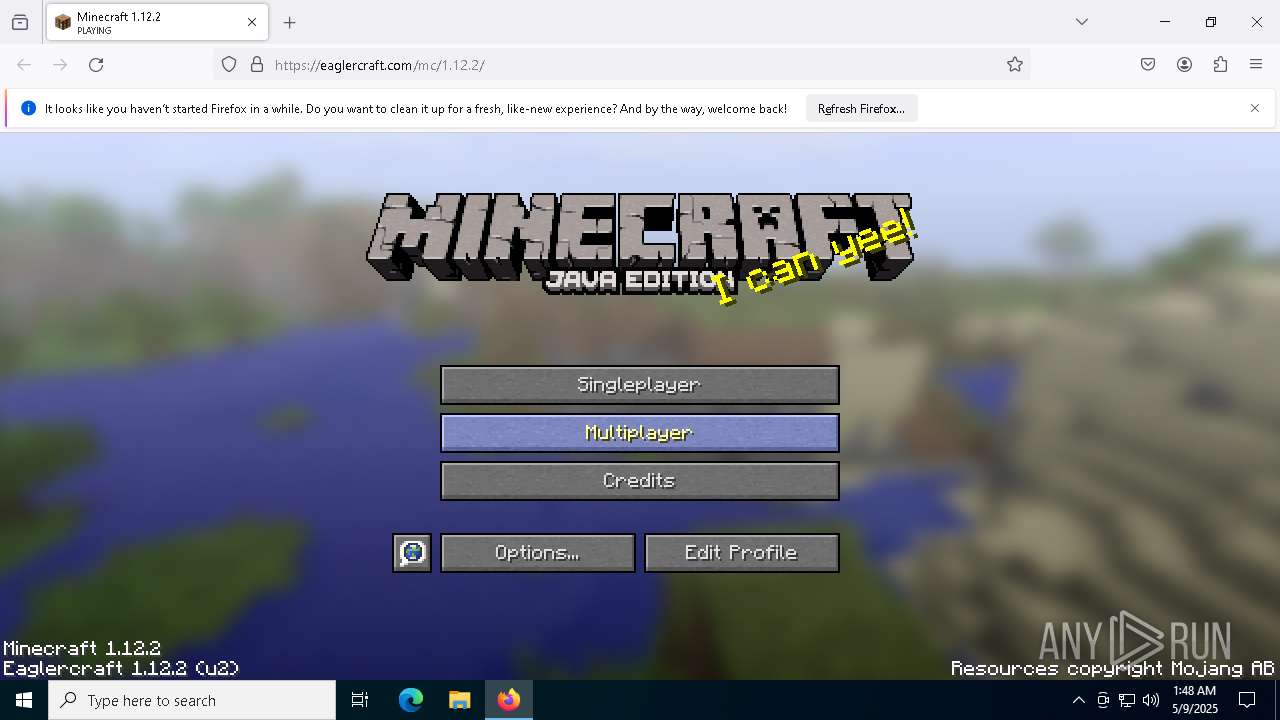Bookmark this page with star icon
1280x720 pixels.
click(1015, 65)
